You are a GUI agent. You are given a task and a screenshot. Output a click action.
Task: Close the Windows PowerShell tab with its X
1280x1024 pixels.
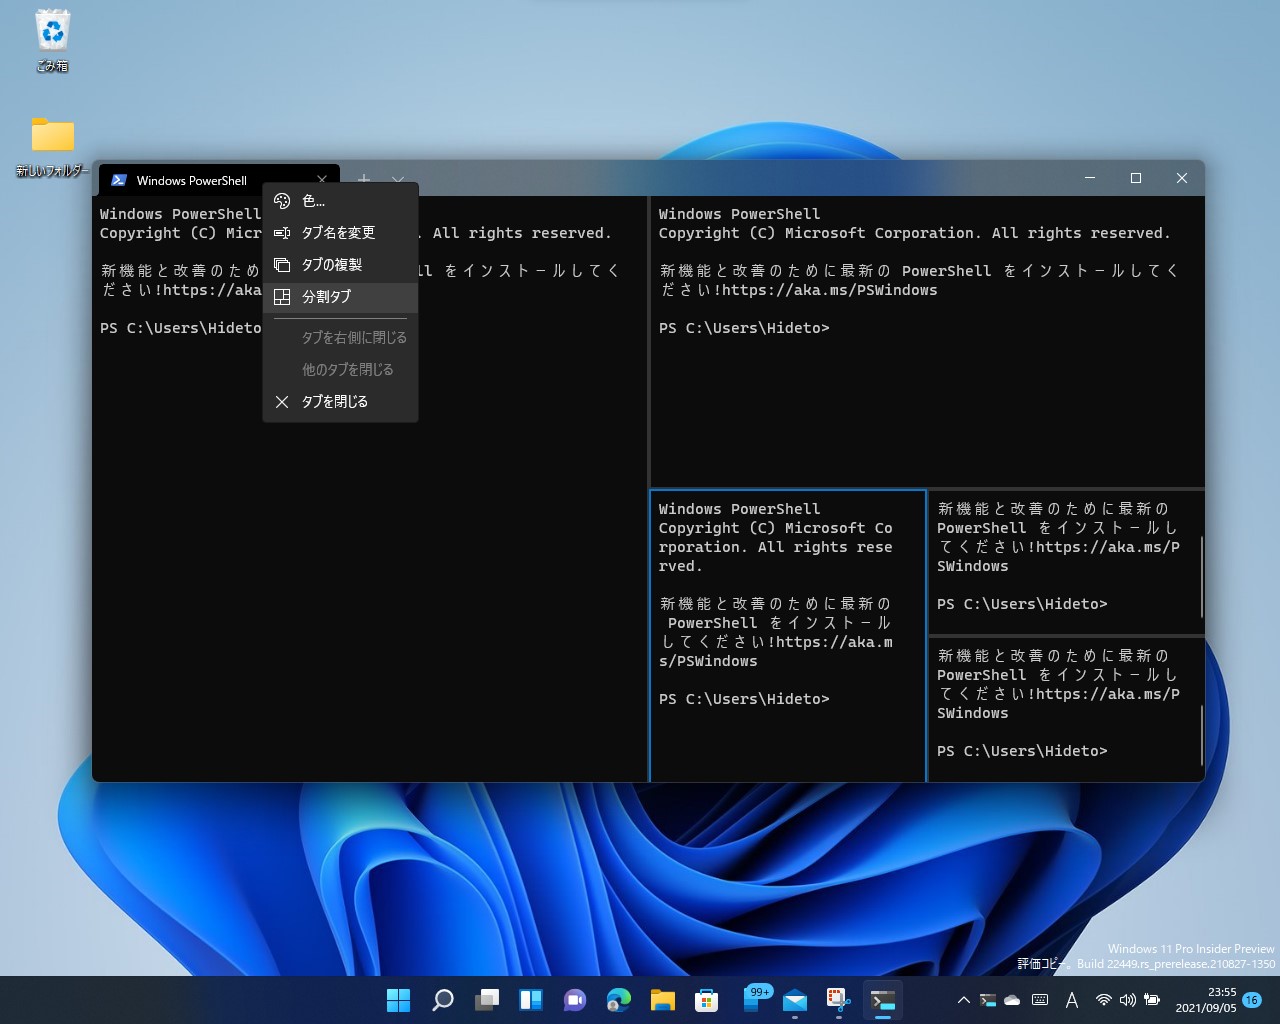click(322, 180)
